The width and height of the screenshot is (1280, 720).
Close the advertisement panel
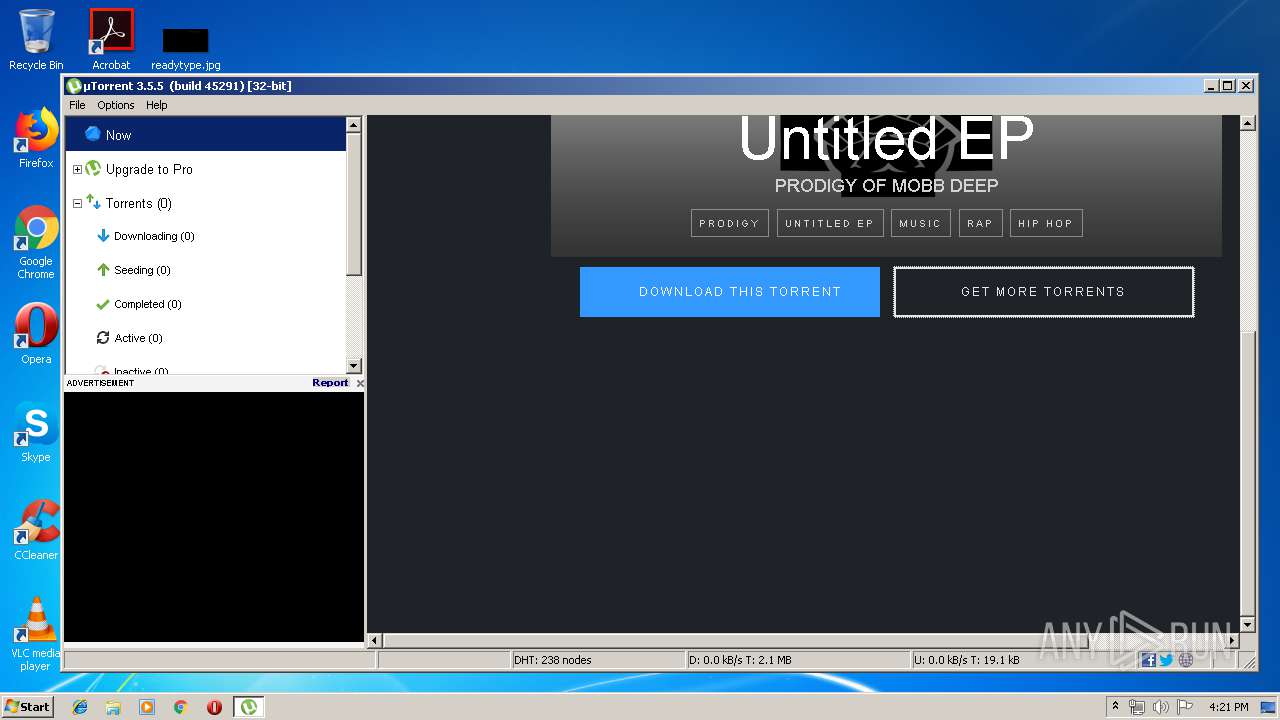coord(360,383)
